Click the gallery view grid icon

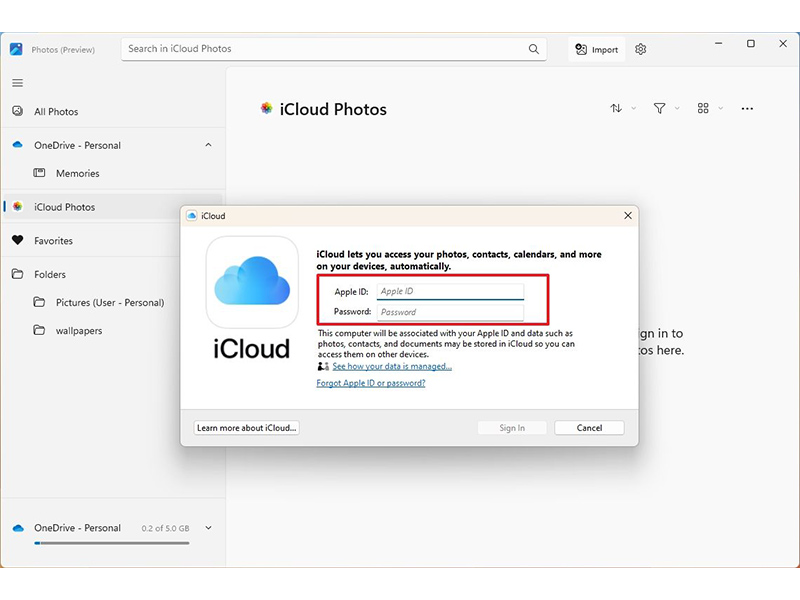pyautogui.click(x=703, y=108)
